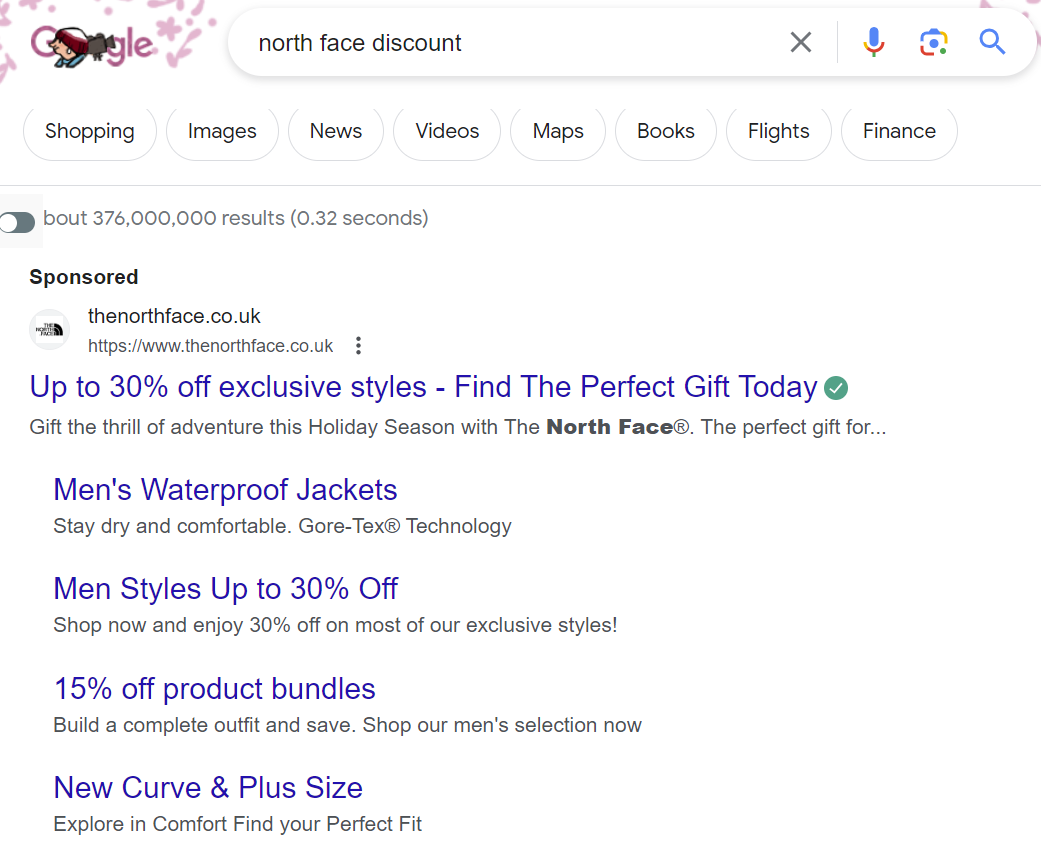
Task: Select the Finance filter chip
Action: (899, 131)
